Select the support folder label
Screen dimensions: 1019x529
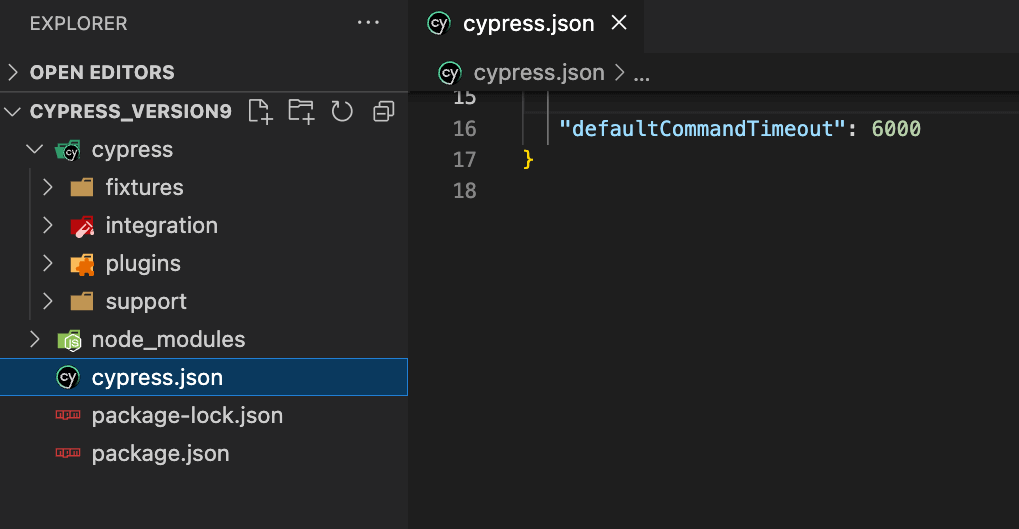(x=146, y=302)
